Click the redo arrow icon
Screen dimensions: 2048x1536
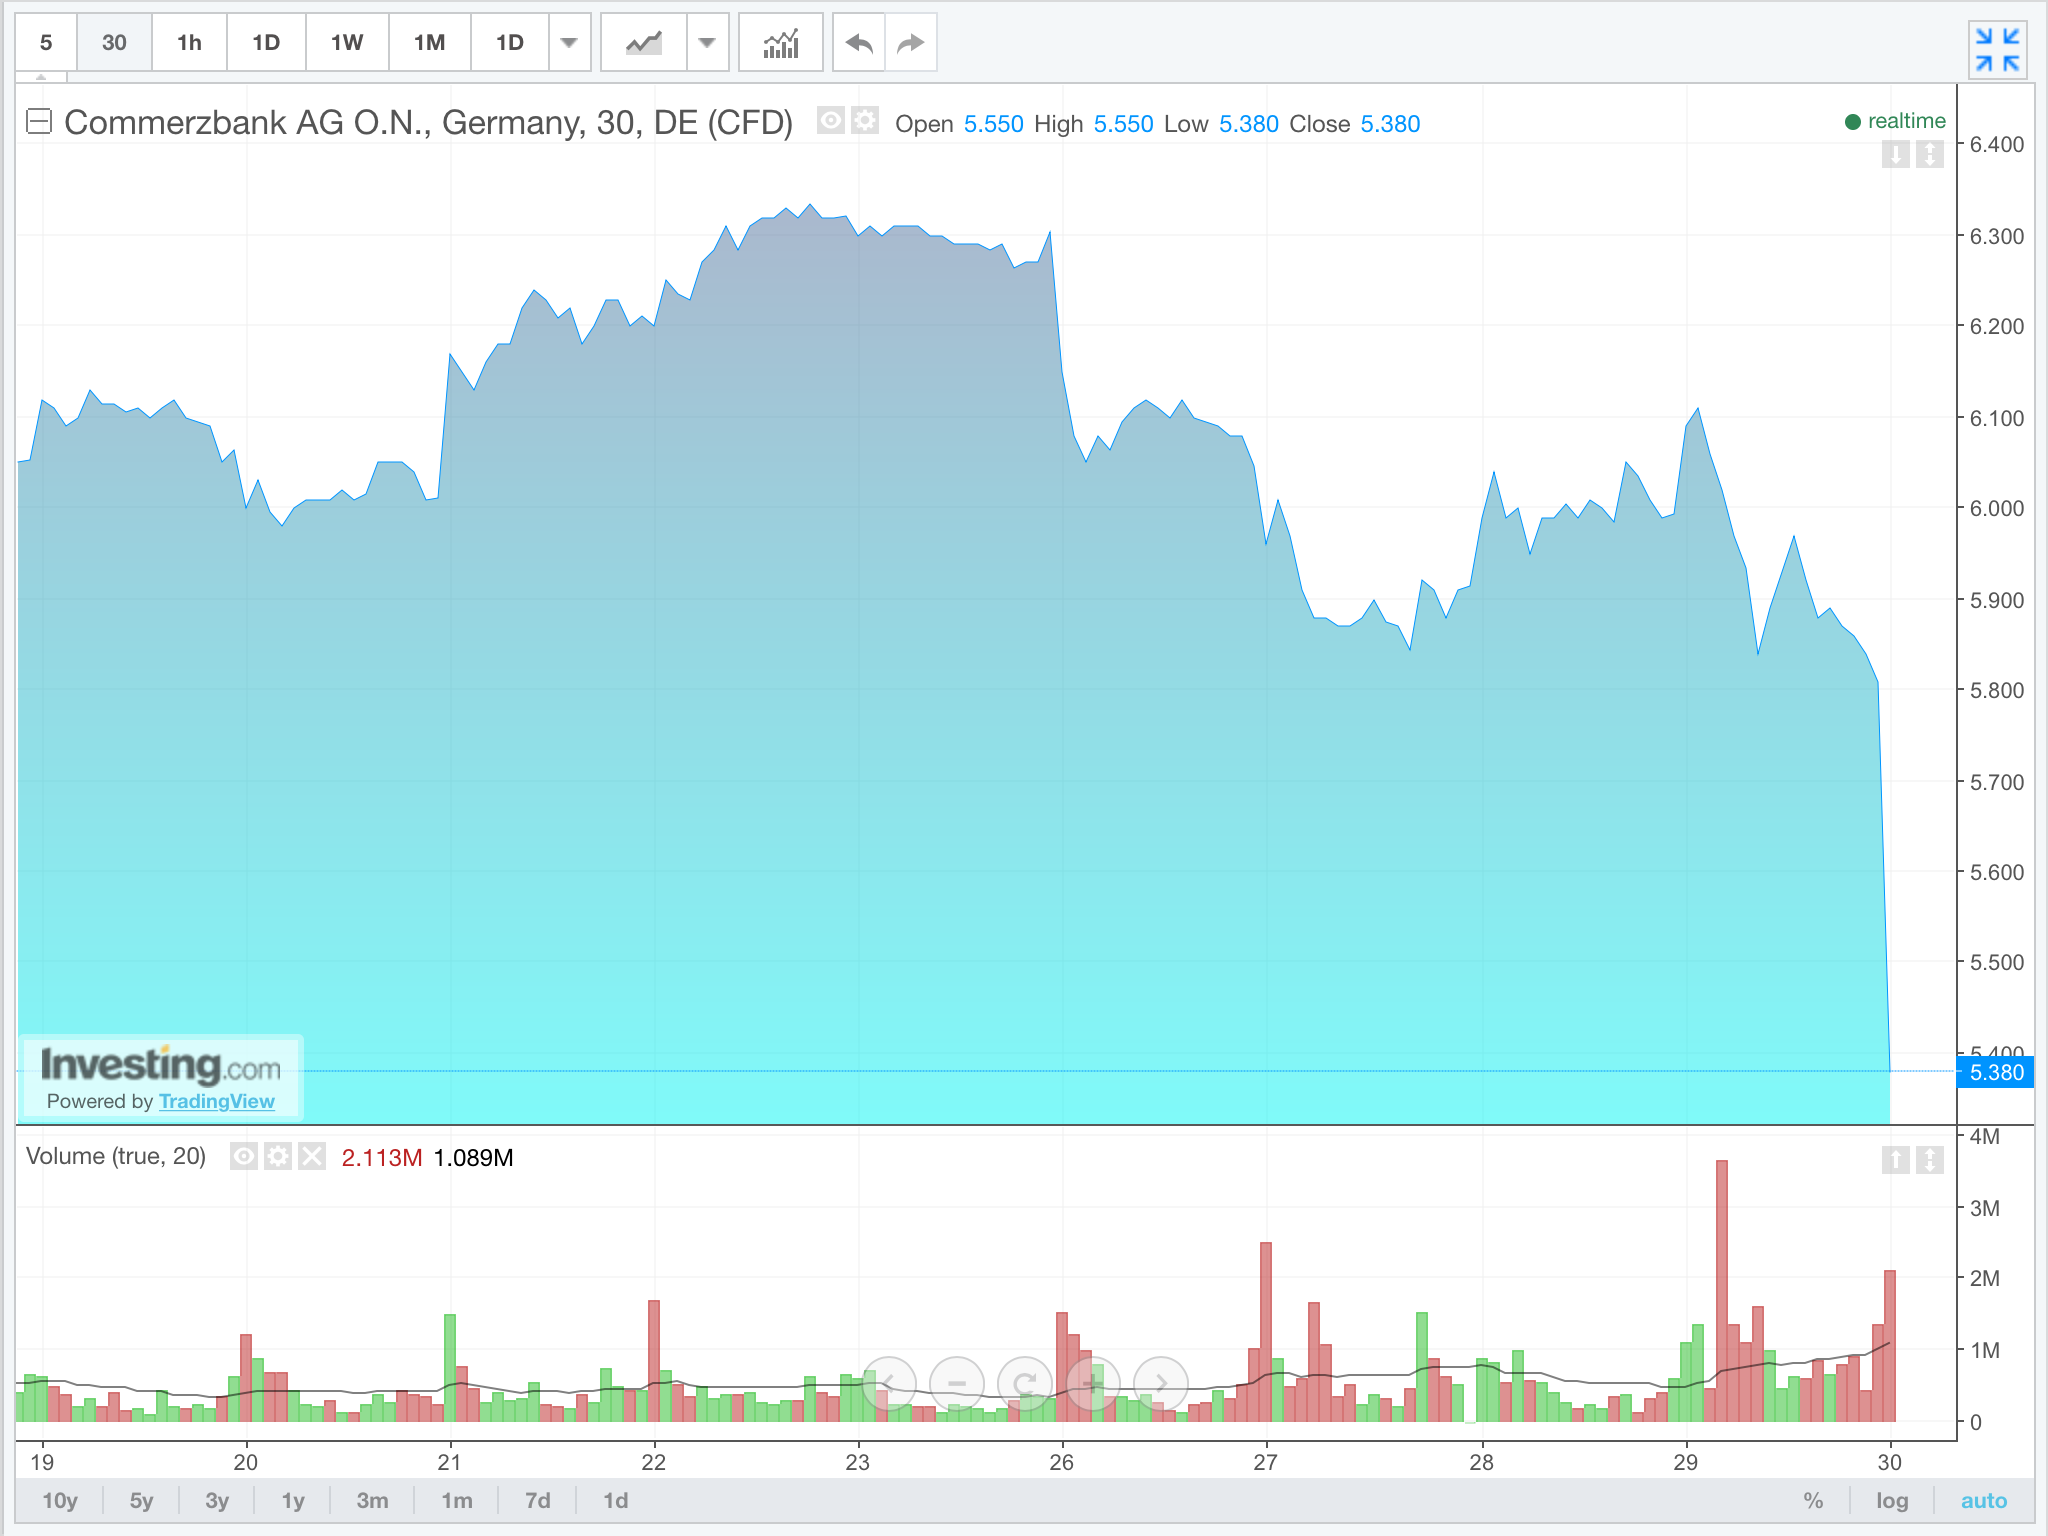point(910,42)
